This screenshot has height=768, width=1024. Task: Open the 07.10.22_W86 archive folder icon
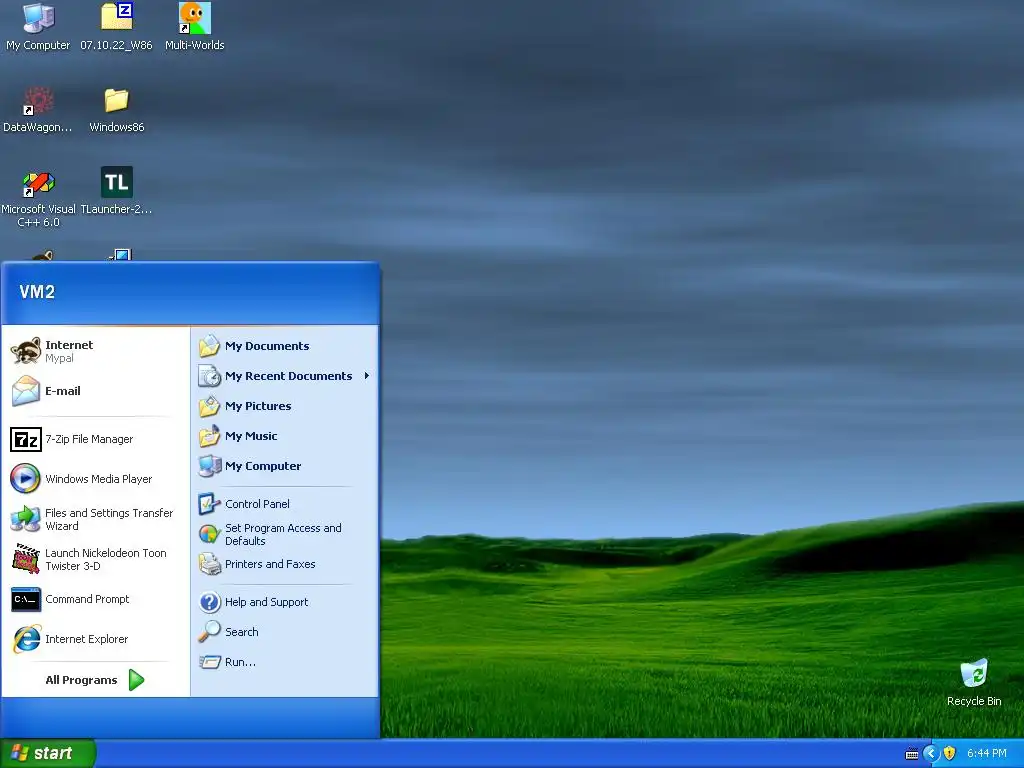[x=116, y=26]
